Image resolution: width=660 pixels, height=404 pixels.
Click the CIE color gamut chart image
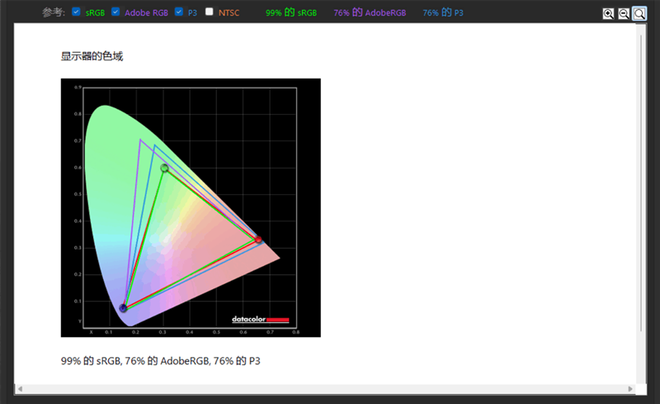tap(190, 208)
